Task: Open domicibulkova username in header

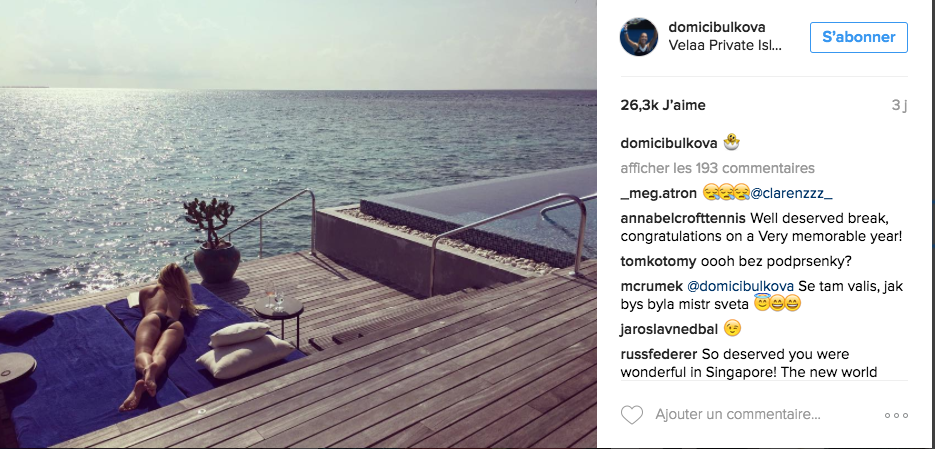Action: click(717, 27)
